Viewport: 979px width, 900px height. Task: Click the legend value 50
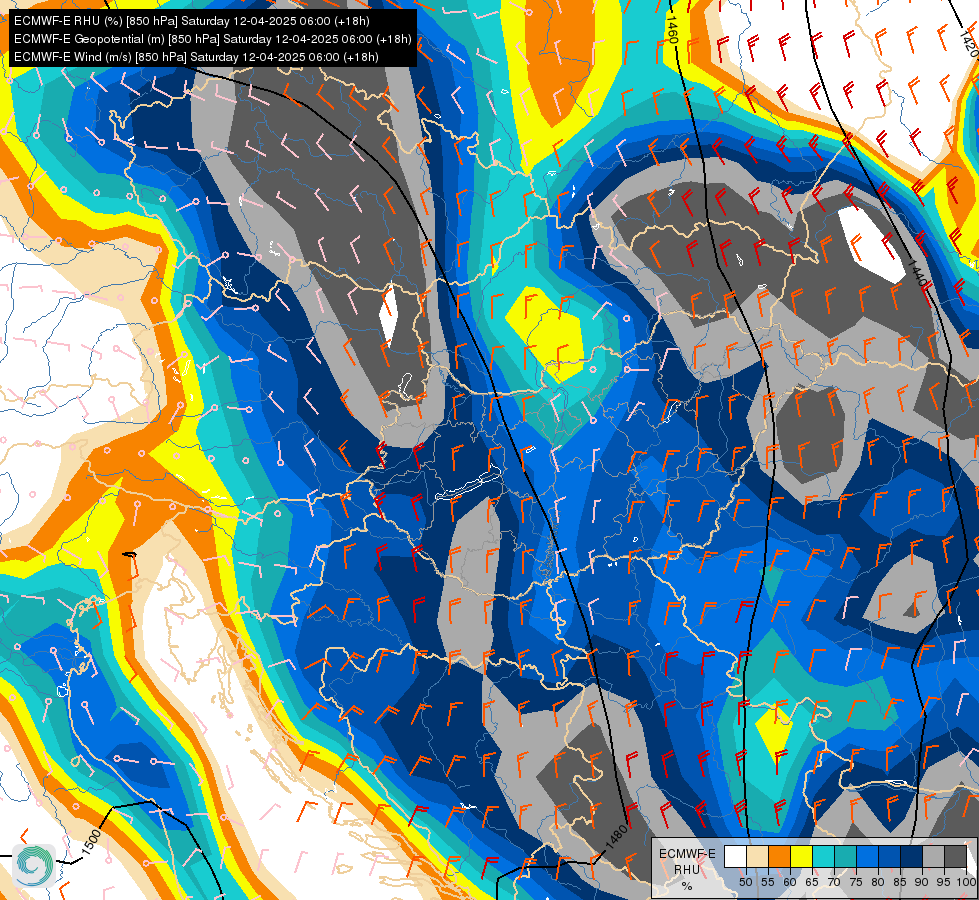pos(745,882)
